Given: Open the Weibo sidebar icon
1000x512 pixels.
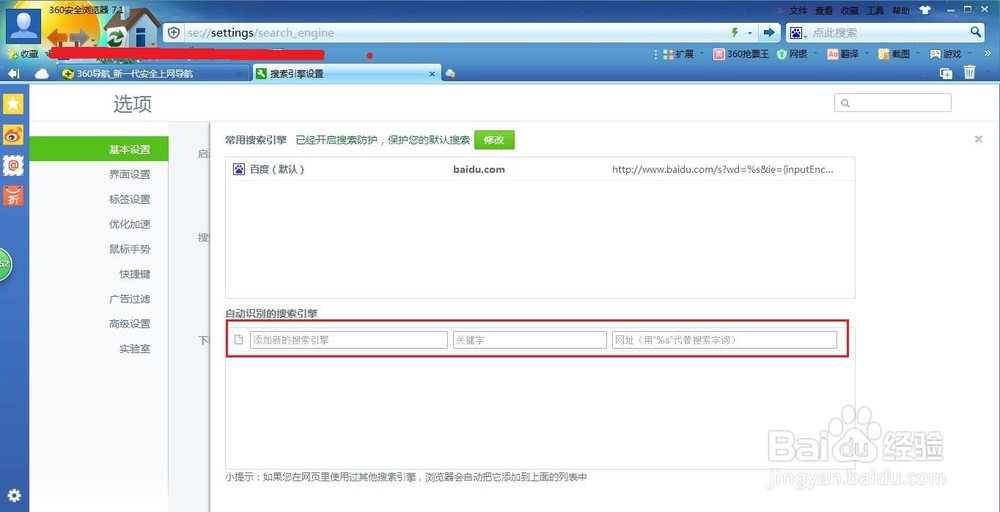Looking at the screenshot, I should click(x=13, y=135).
